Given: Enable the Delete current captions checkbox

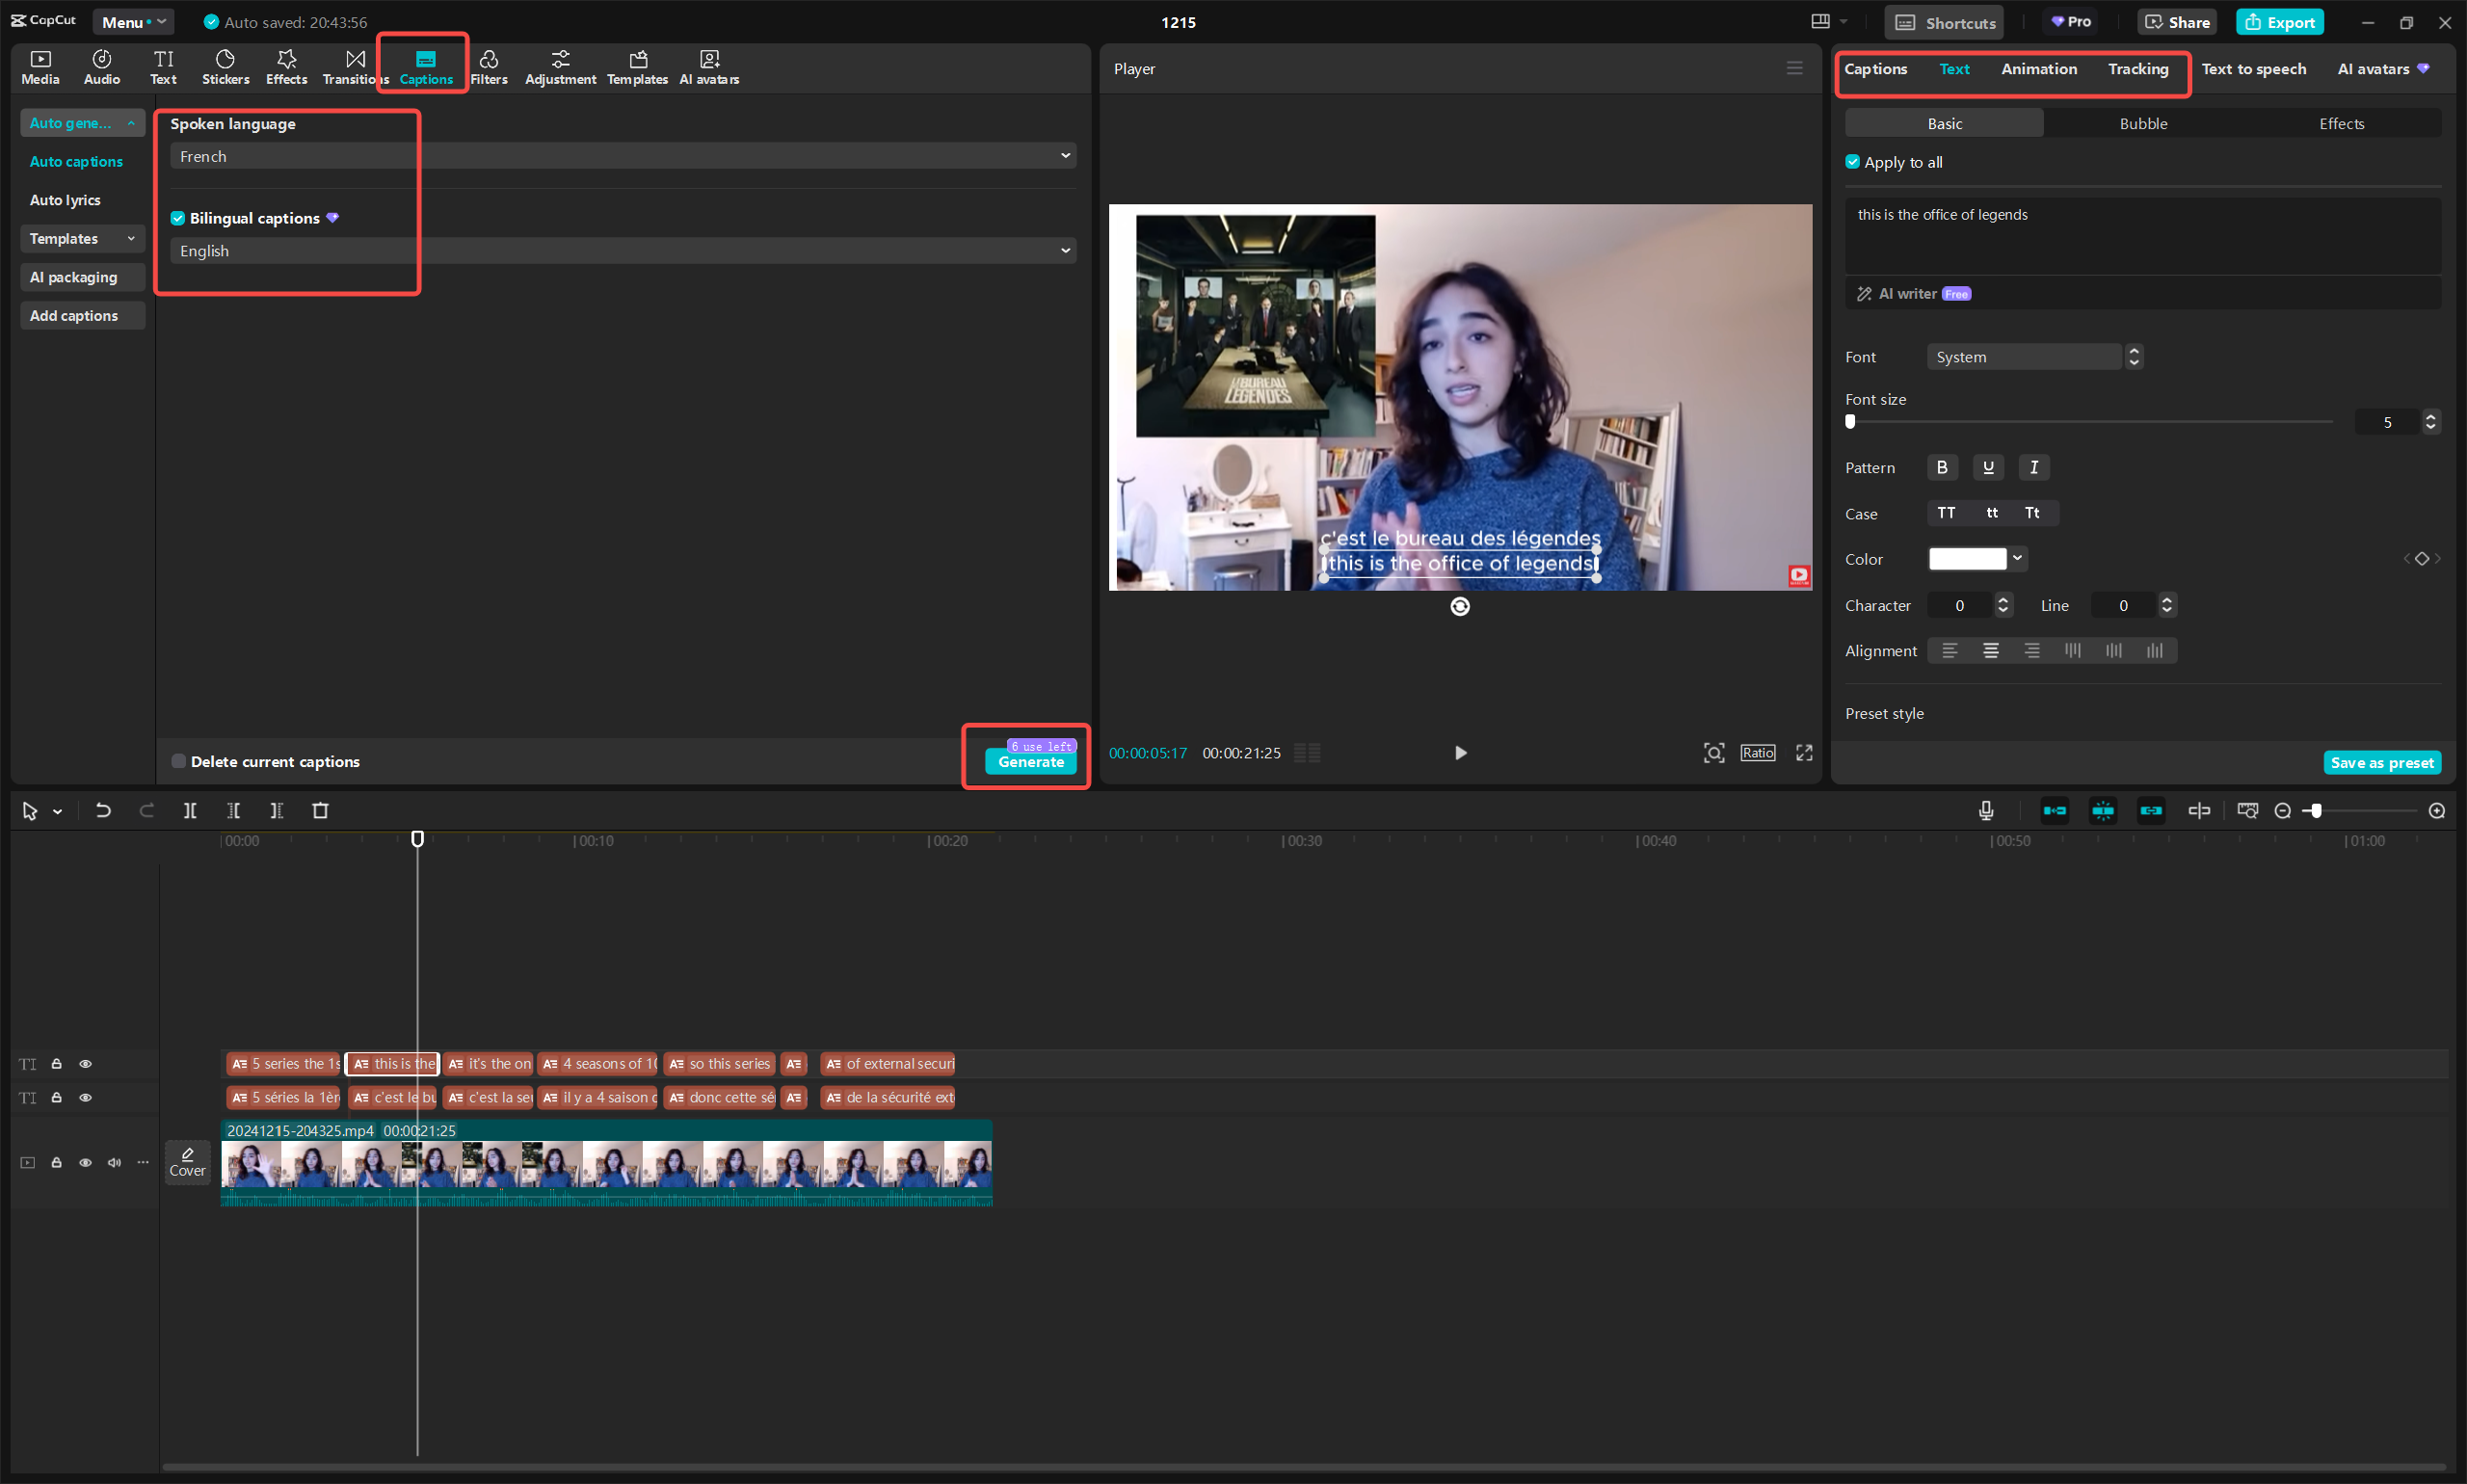Looking at the screenshot, I should 178,762.
